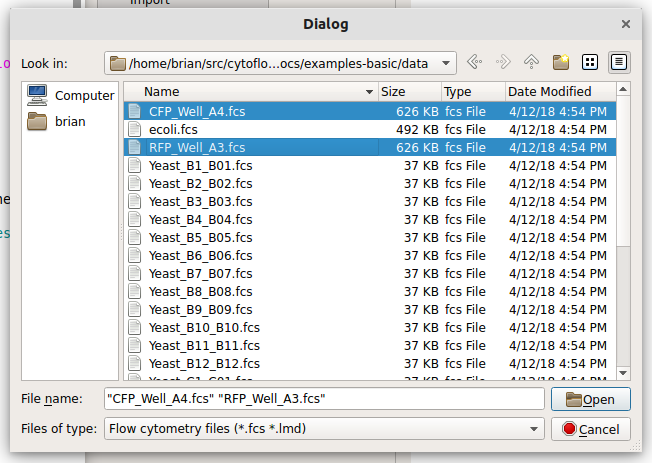Select the file name Yeast_B10_B10.fcs

click(x=205, y=327)
